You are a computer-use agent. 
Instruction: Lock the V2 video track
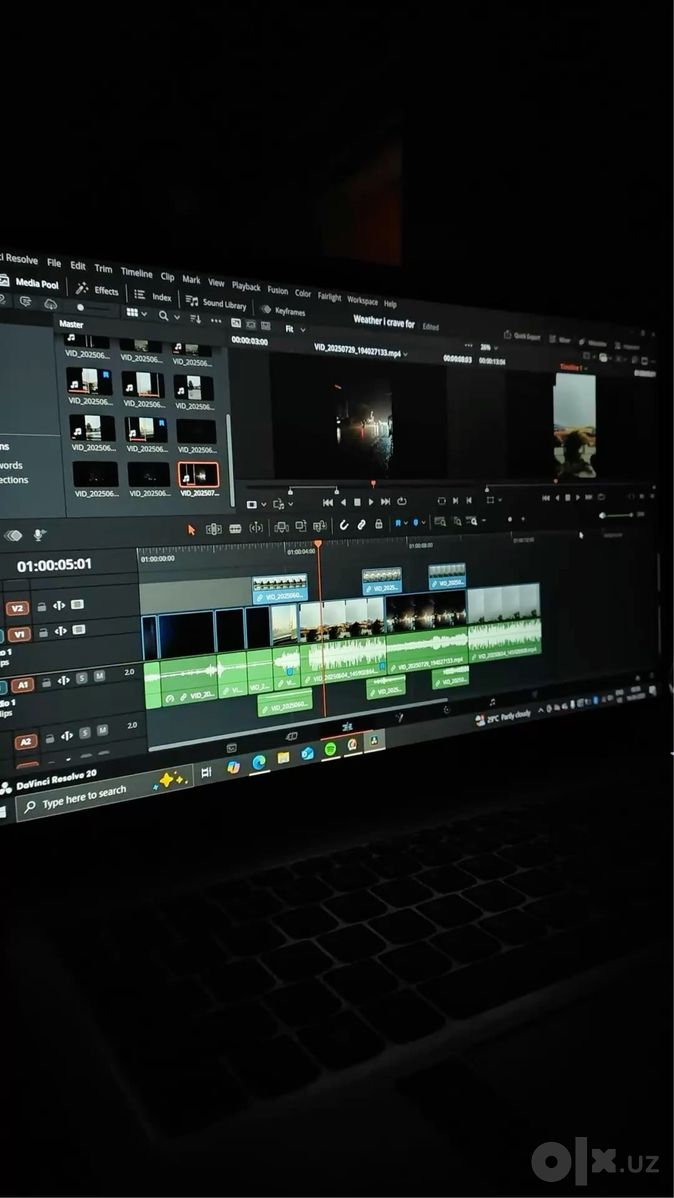tap(42, 607)
